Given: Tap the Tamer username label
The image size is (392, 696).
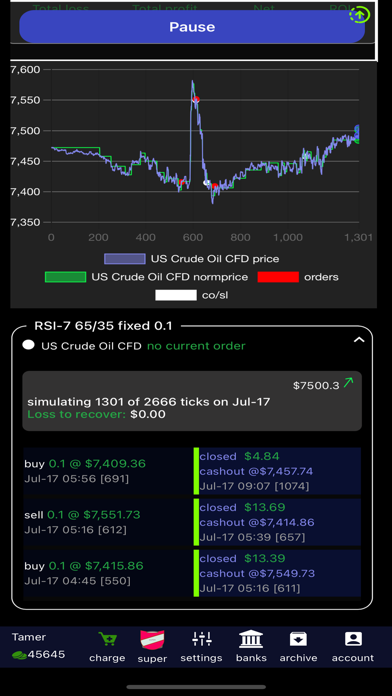Looking at the screenshot, I should (x=28, y=637).
